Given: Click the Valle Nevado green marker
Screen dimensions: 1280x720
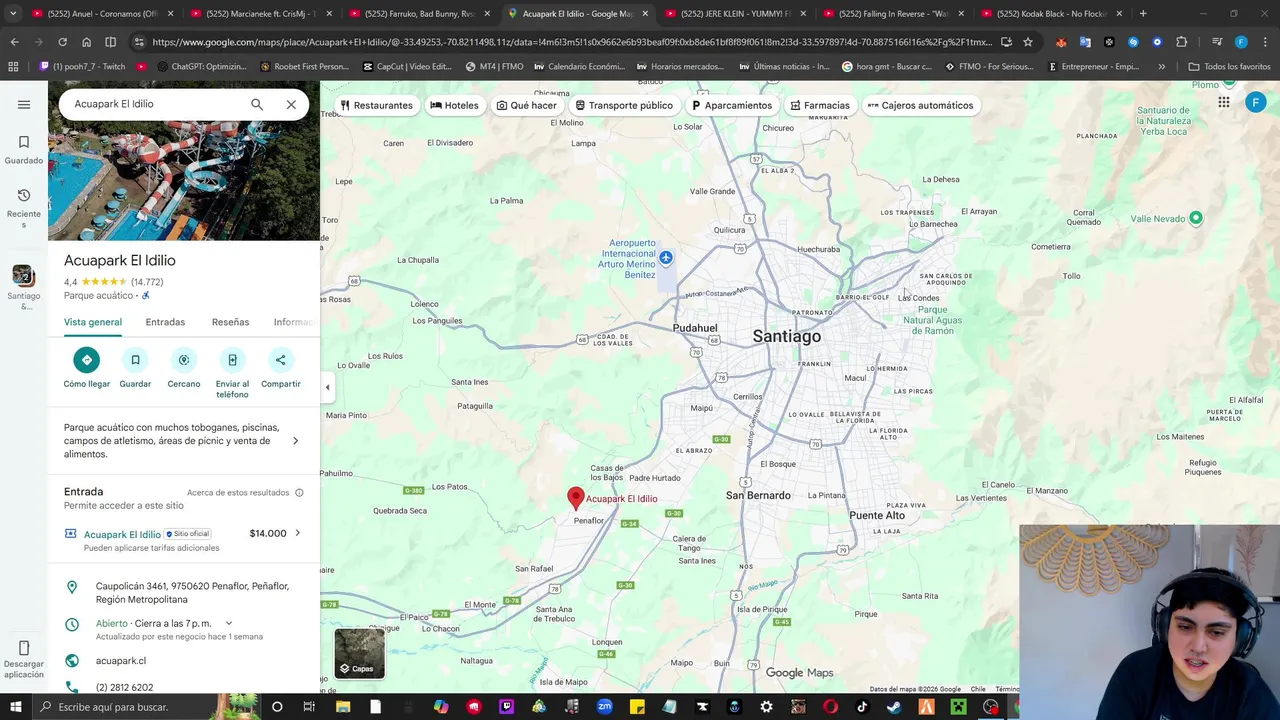Looking at the screenshot, I should click(1196, 218).
